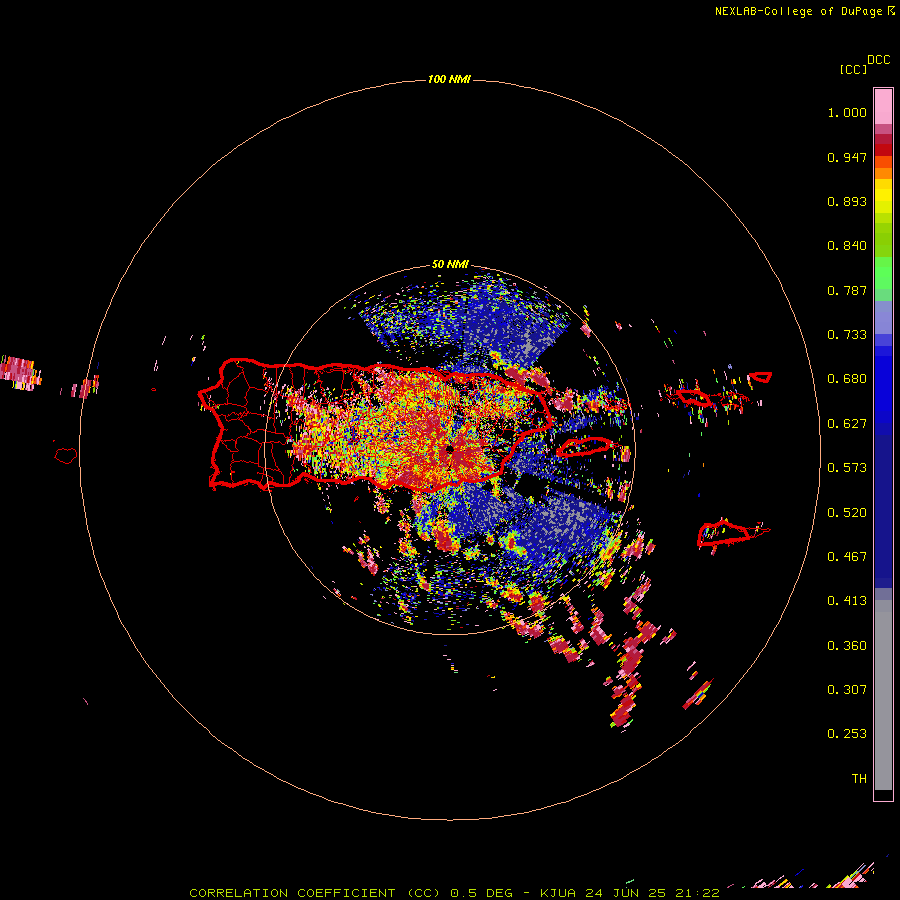900x900 pixels.
Task: Select the 0.947 colorbar value
Action: click(x=847, y=157)
